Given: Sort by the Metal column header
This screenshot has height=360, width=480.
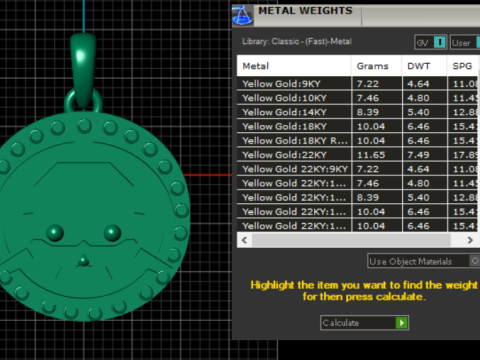Looking at the screenshot, I should tap(294, 66).
